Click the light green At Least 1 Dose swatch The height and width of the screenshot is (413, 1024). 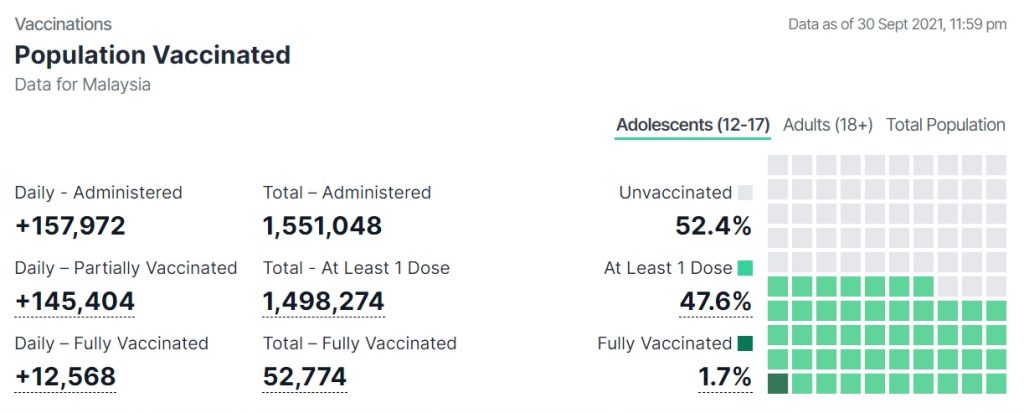[745, 268]
